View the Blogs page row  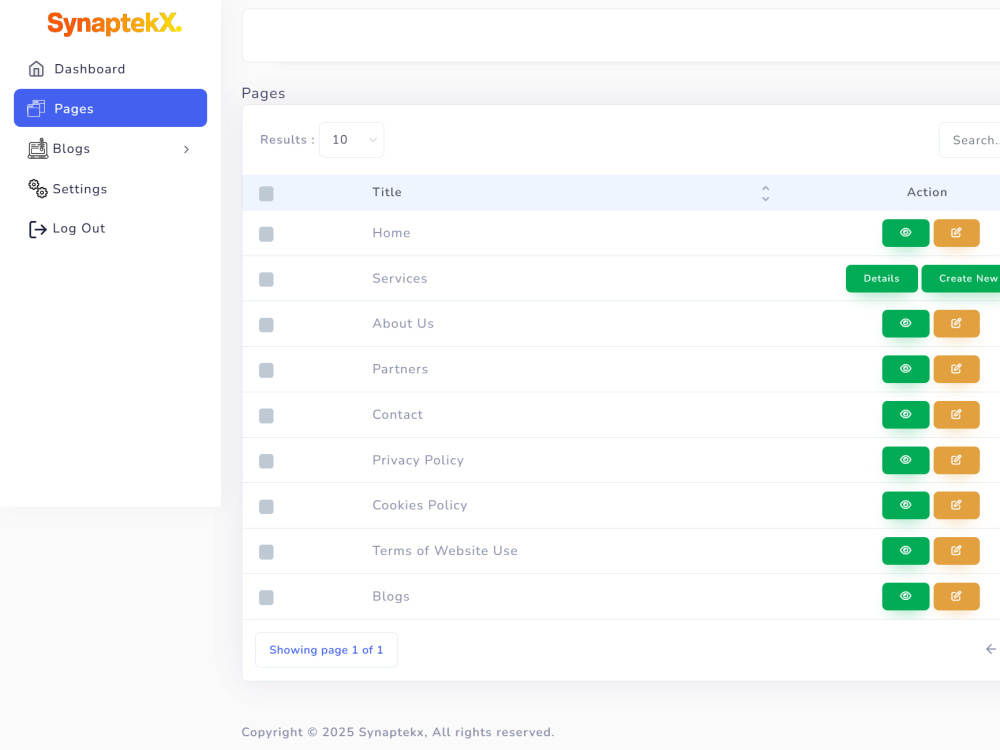point(905,596)
